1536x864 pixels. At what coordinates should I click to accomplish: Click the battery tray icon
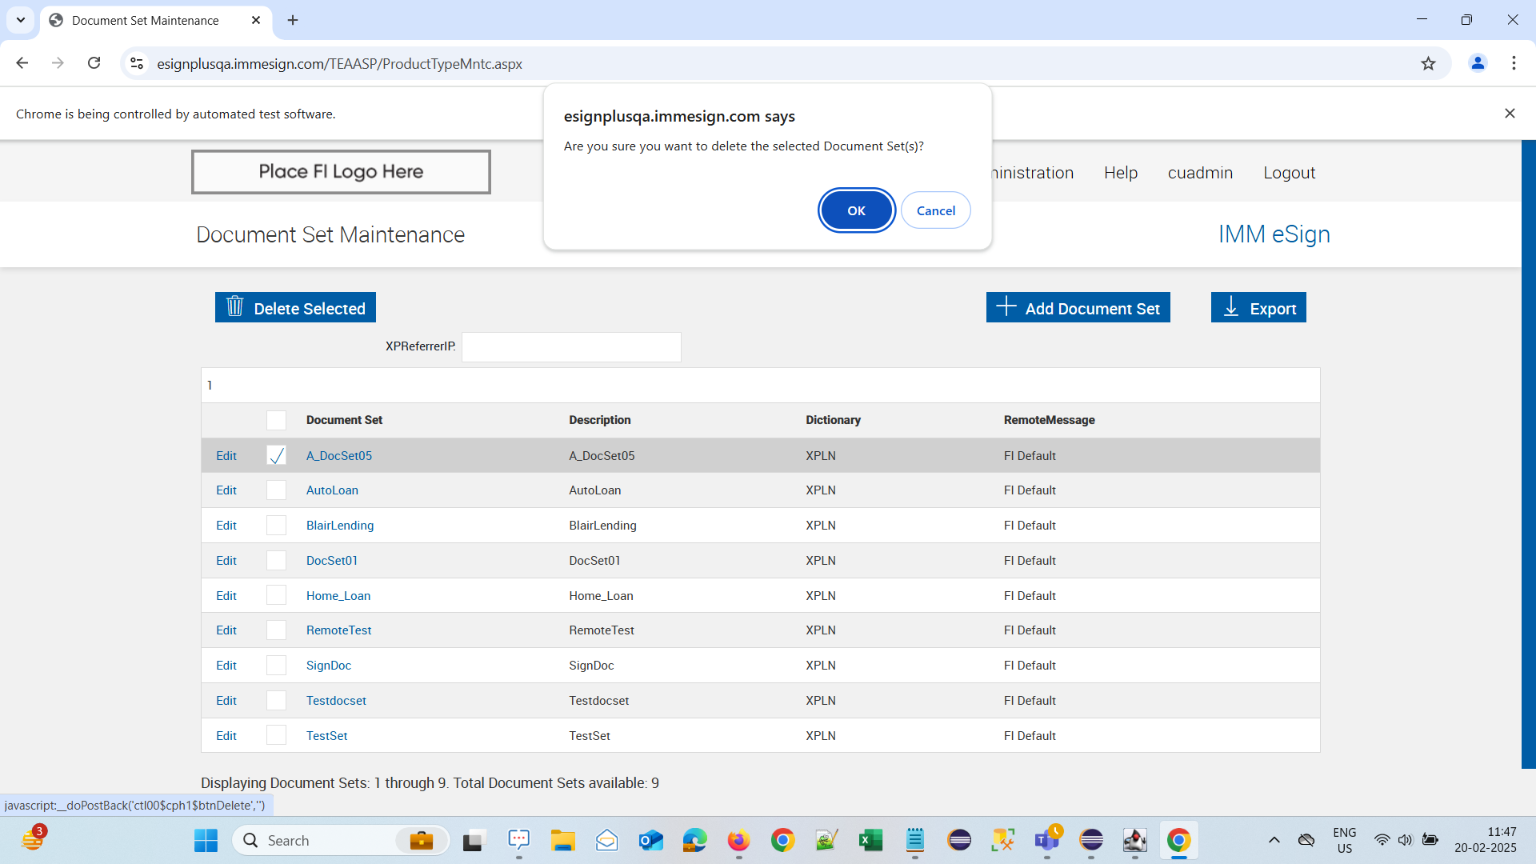[x=1430, y=840]
